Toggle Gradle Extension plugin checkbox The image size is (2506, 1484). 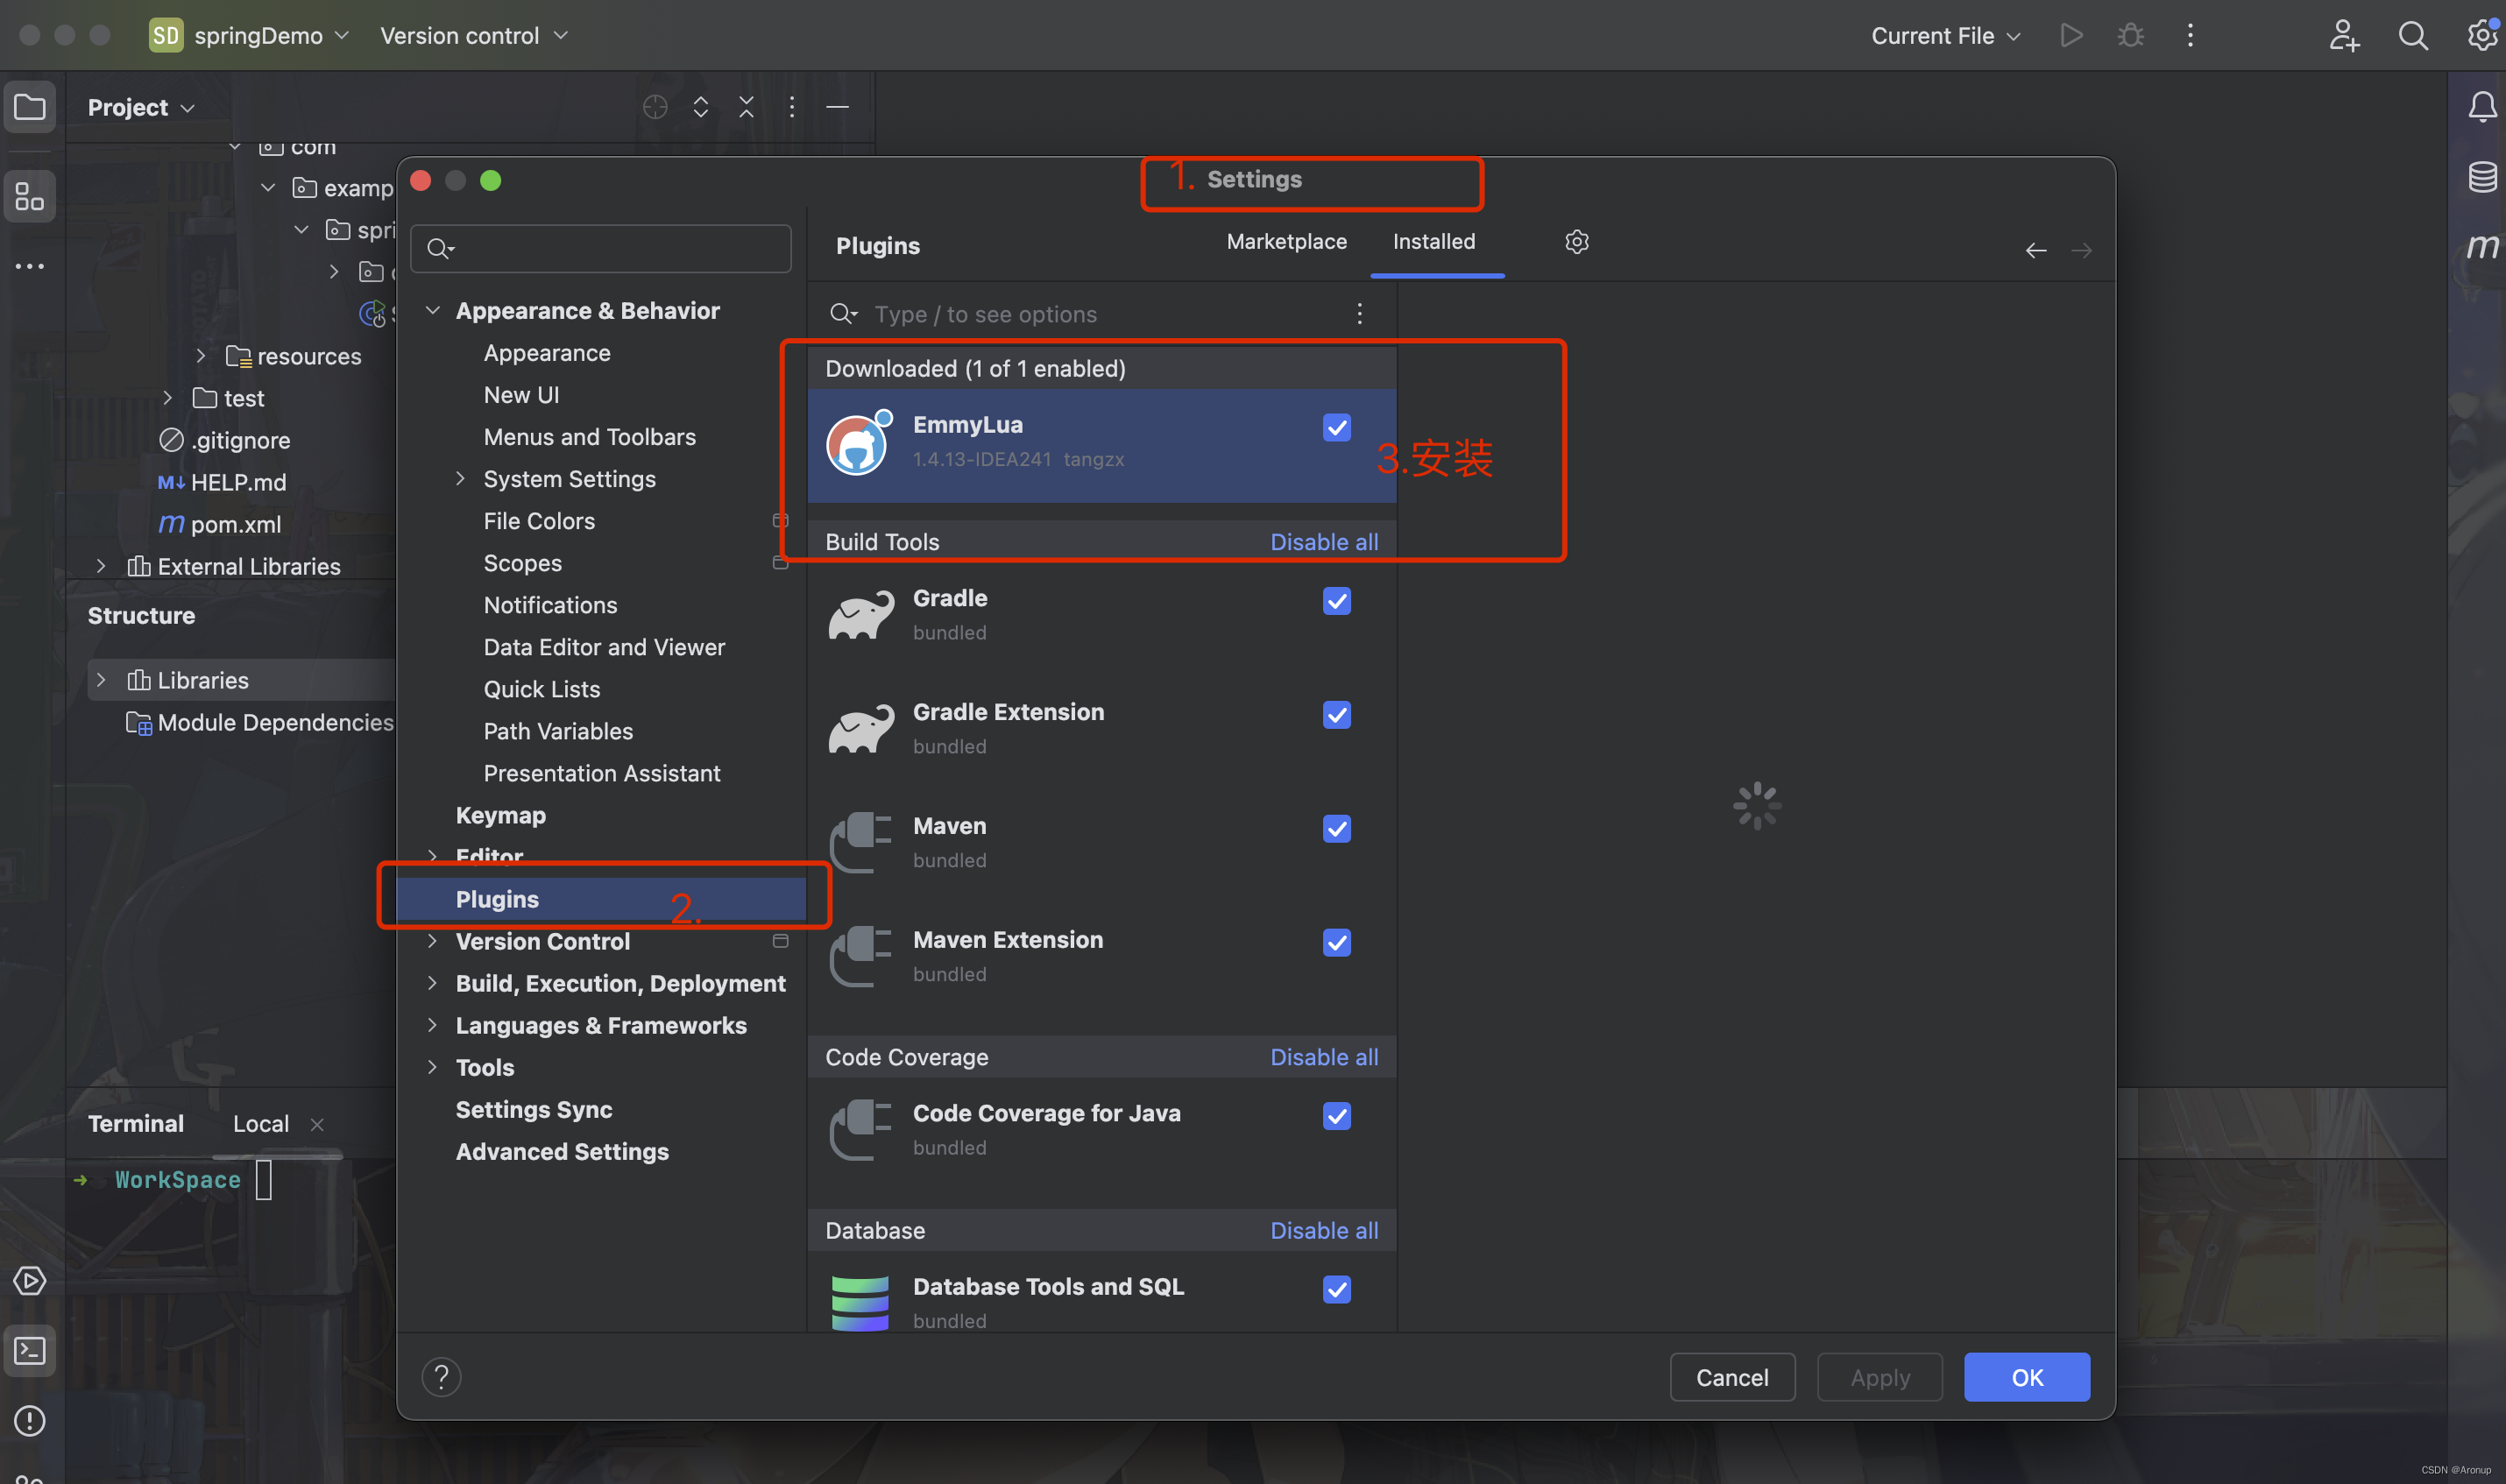(1337, 715)
